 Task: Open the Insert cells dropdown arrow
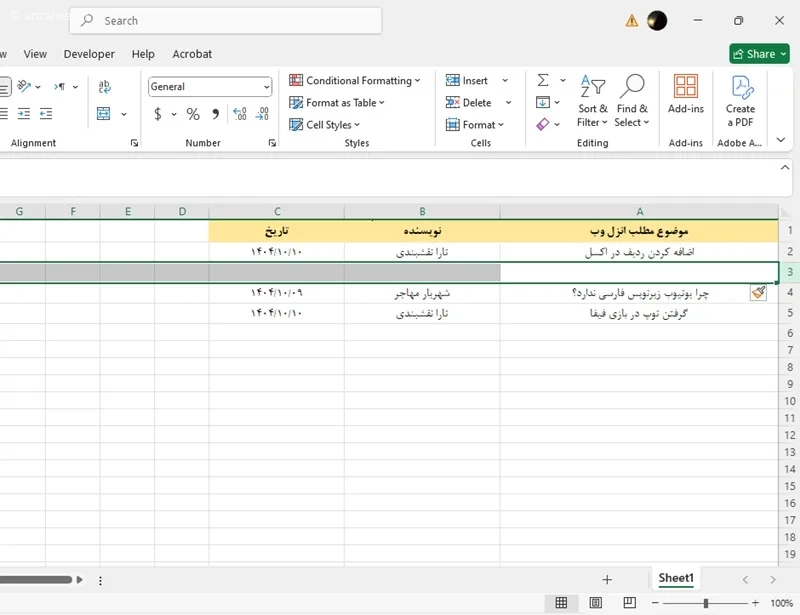[x=505, y=81]
